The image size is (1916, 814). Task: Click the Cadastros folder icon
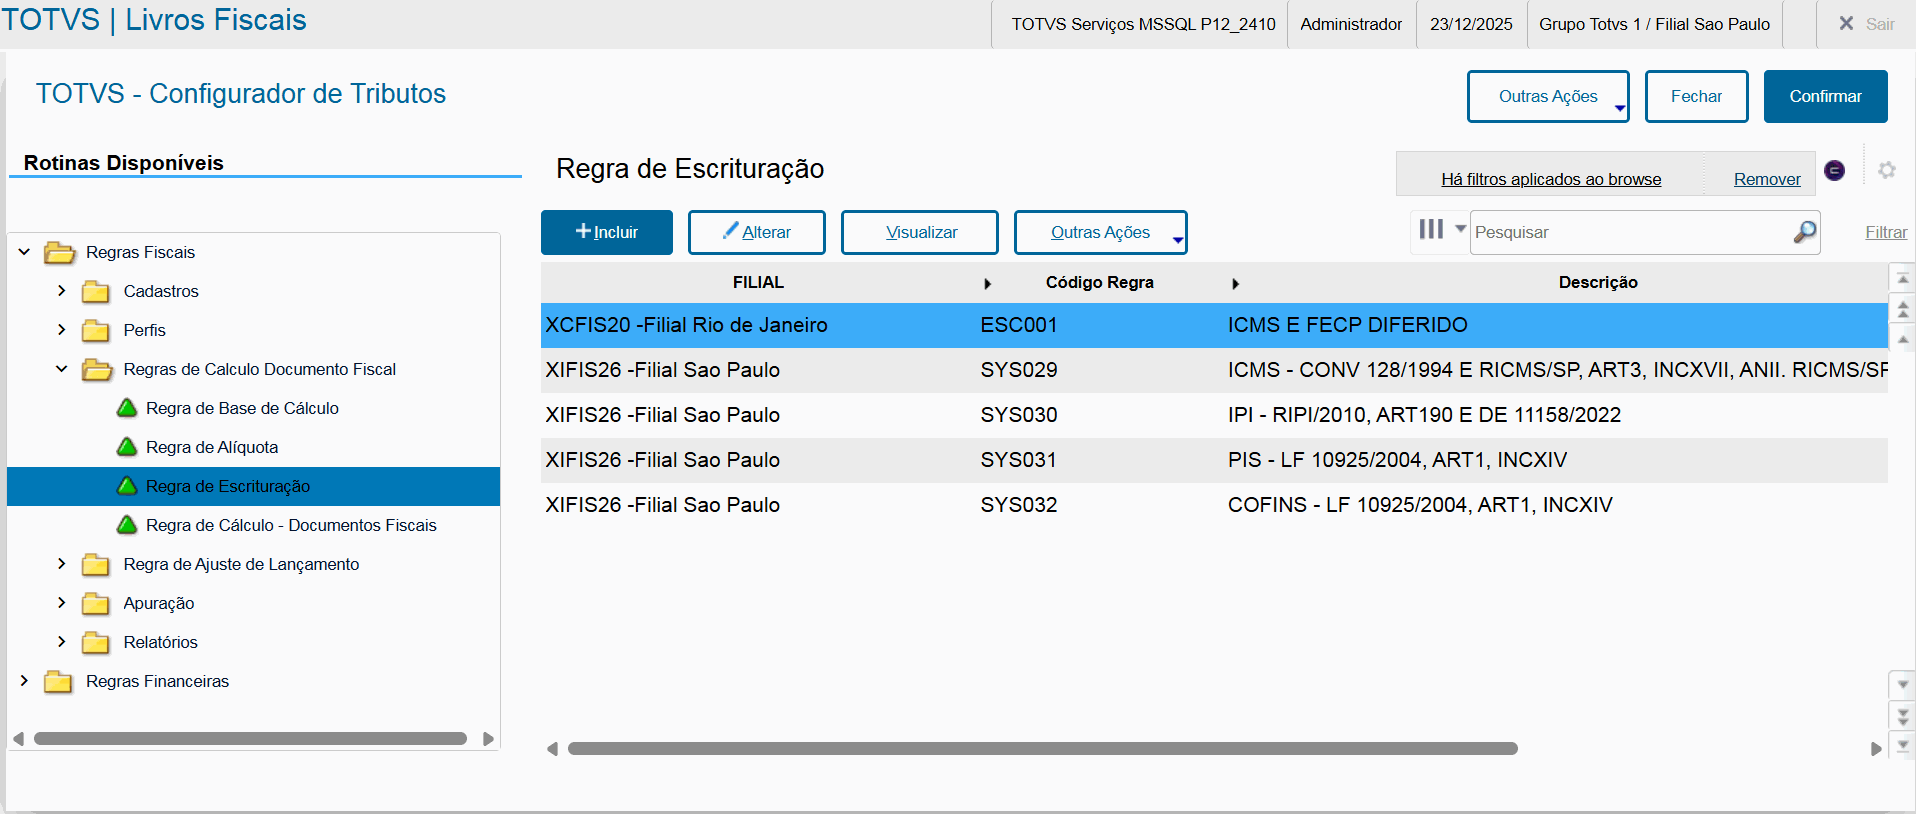click(96, 292)
